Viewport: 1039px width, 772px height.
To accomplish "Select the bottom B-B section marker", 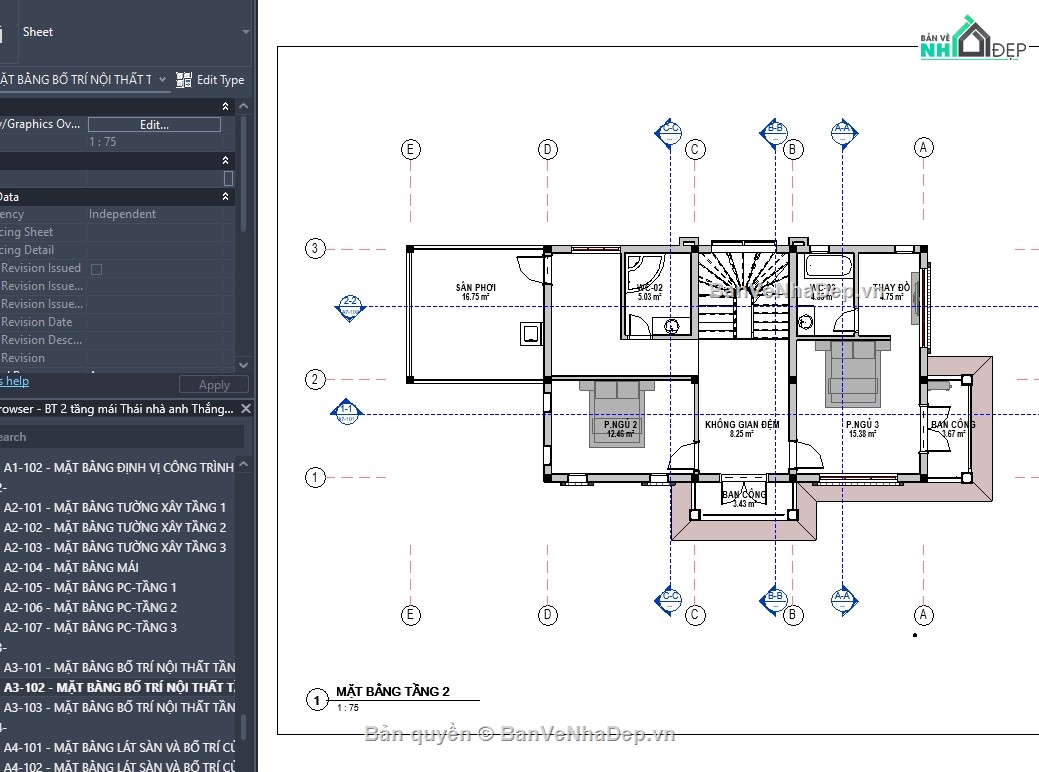I will pos(773,600).
